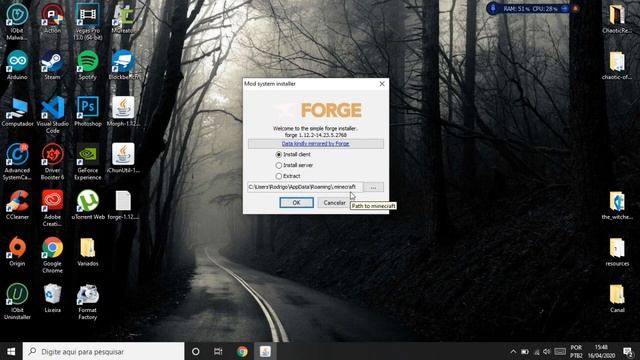Launch Google Chrome desktop icon
The height and width of the screenshot is (360, 640).
52,255
